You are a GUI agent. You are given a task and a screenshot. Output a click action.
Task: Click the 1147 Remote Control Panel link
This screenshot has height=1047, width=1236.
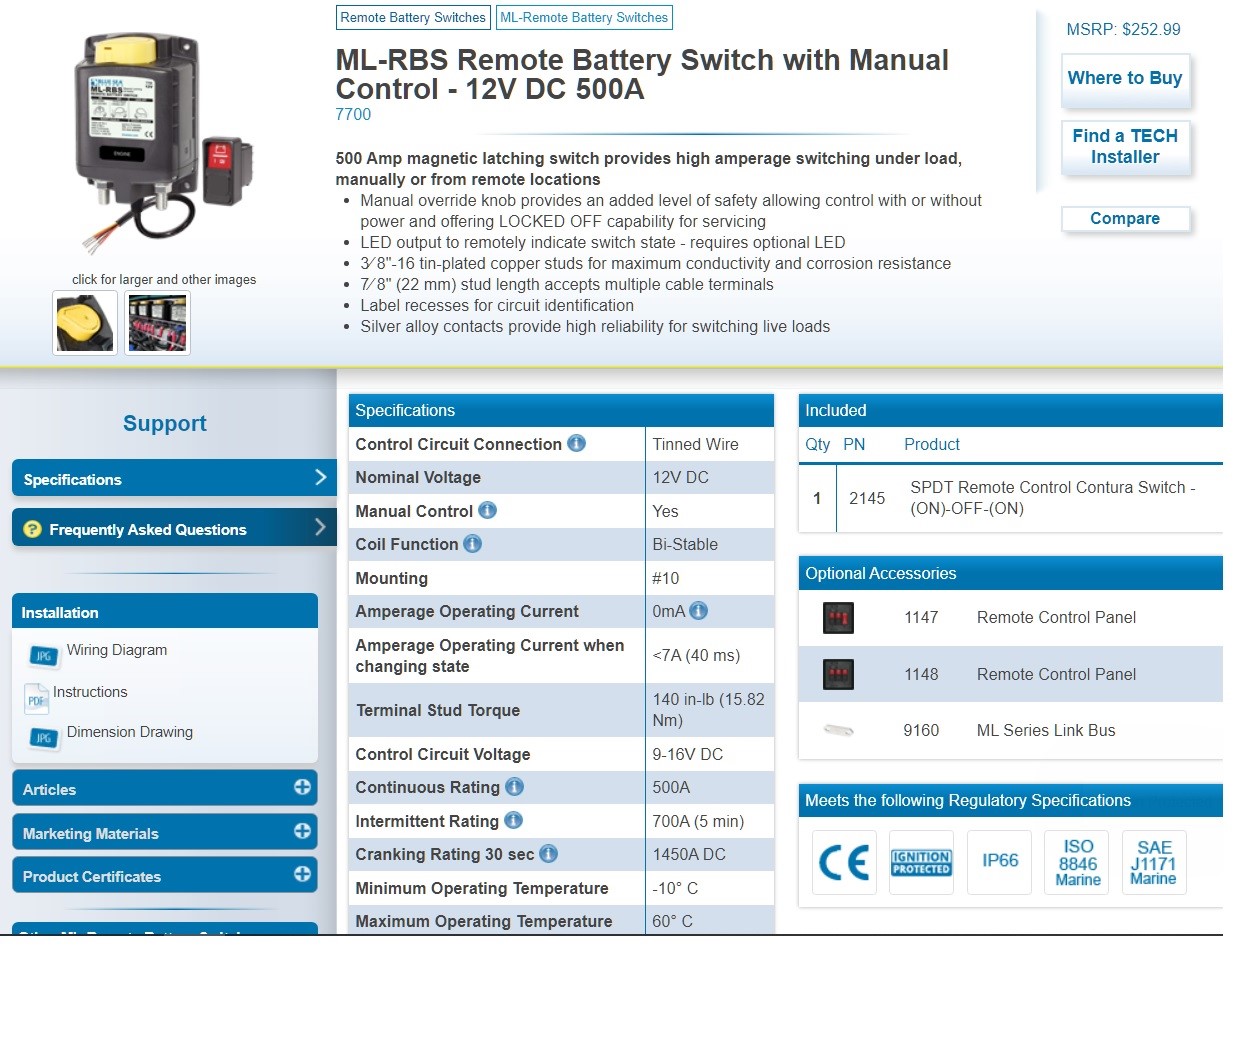(1056, 618)
